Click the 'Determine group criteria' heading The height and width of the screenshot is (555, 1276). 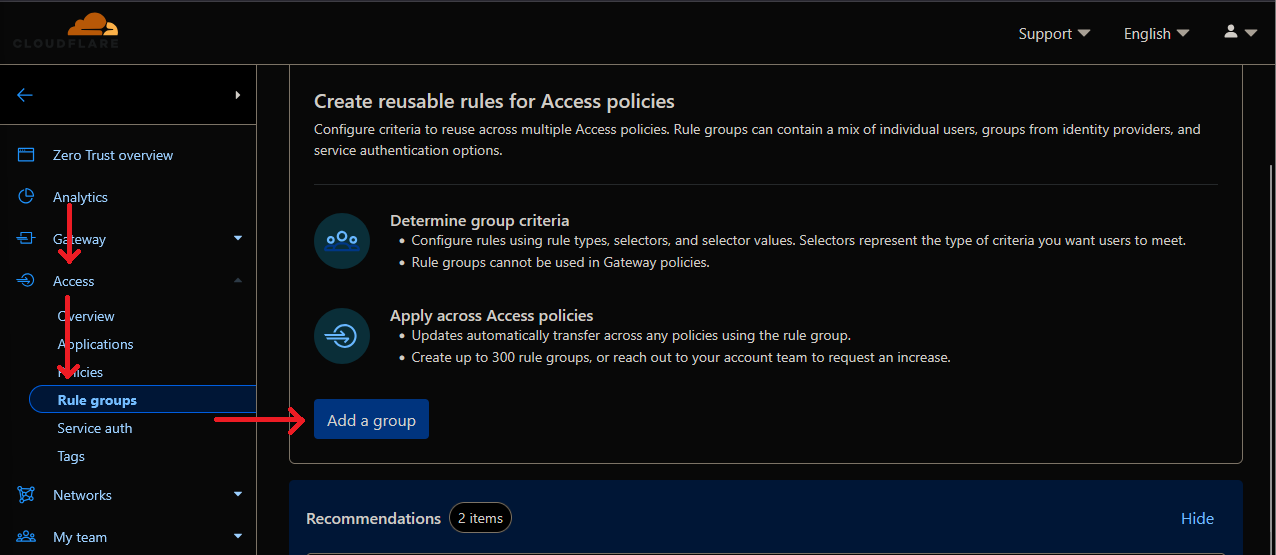(479, 220)
